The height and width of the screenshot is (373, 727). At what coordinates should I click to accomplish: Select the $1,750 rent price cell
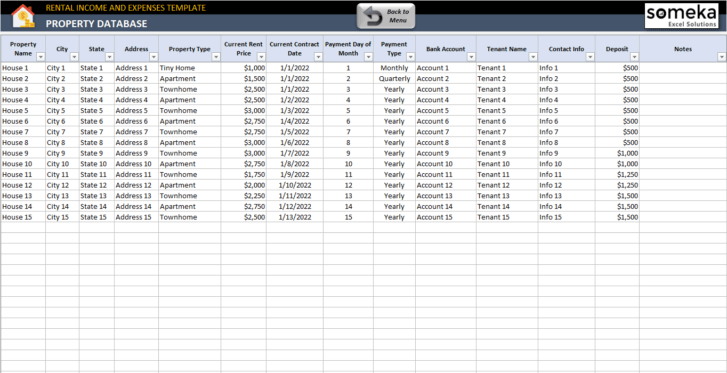pos(243,174)
